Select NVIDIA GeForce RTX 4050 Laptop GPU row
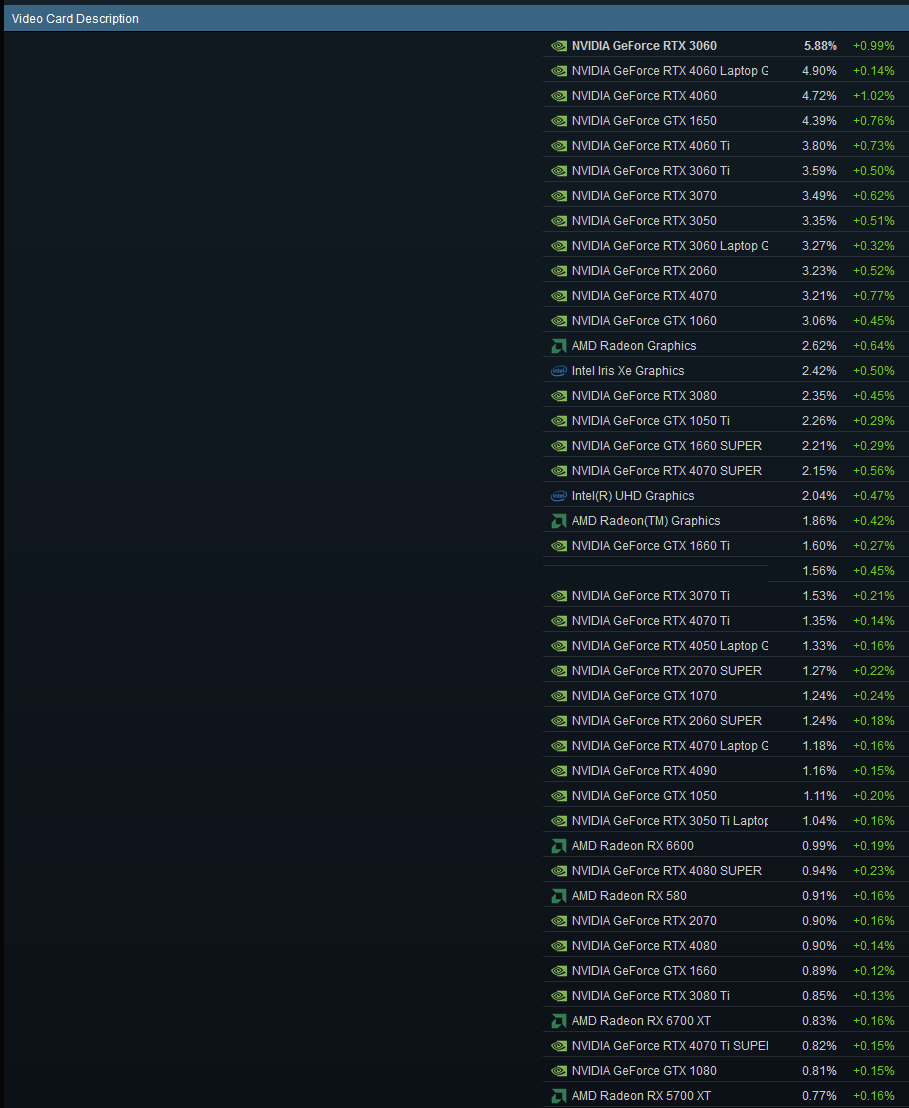 tap(726, 646)
